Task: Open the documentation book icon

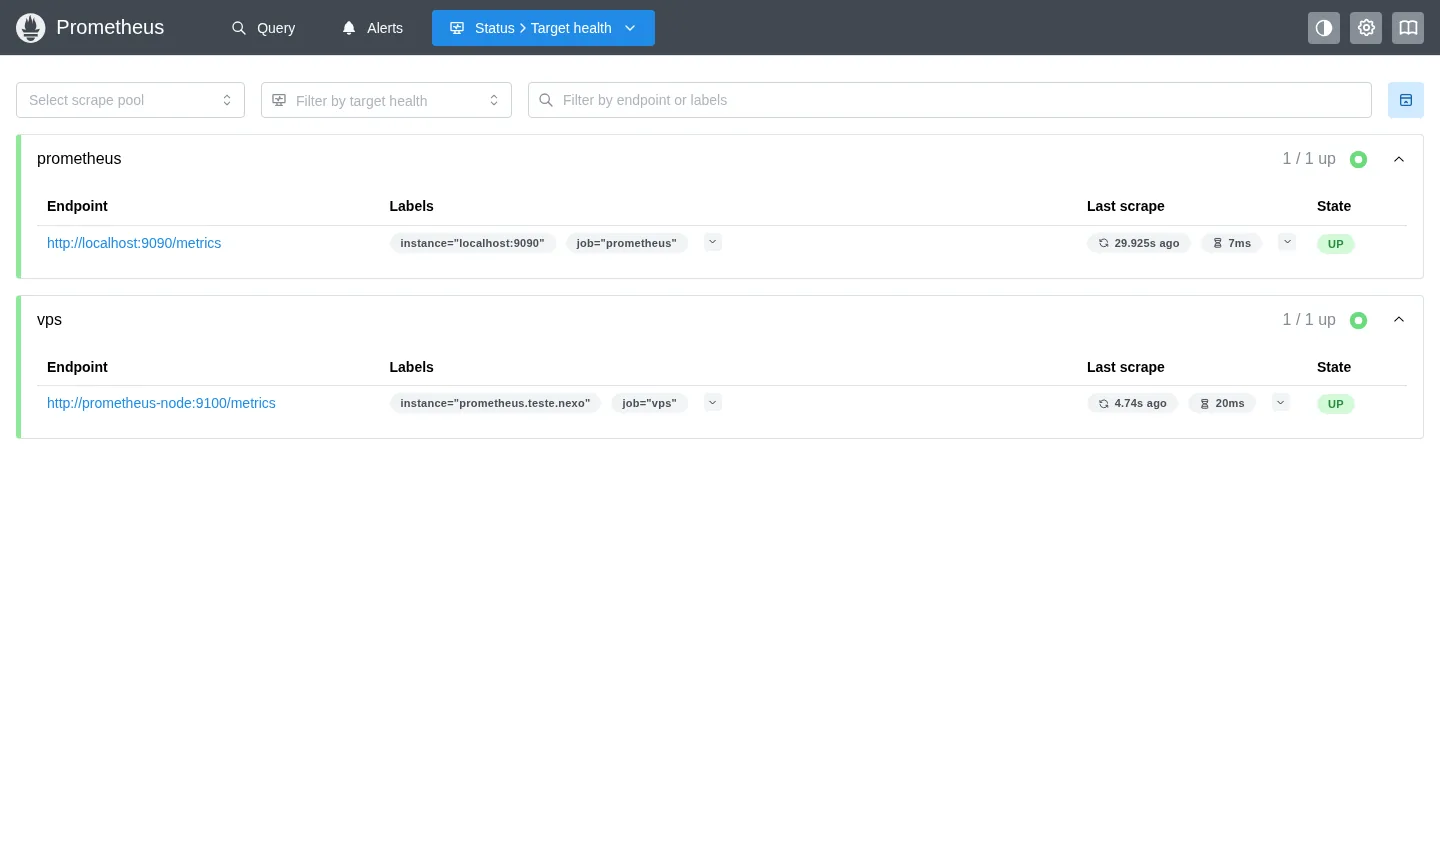Action: 1408,28
